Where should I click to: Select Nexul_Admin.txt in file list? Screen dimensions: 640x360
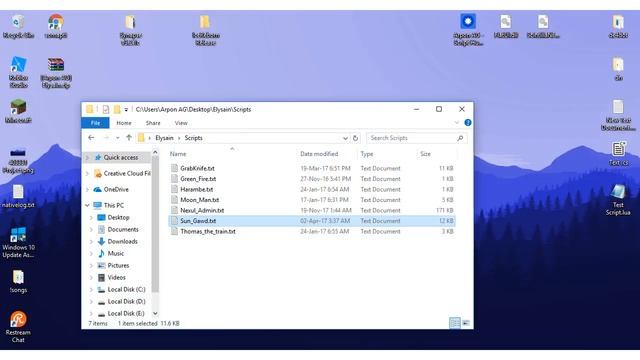(x=312, y=210)
